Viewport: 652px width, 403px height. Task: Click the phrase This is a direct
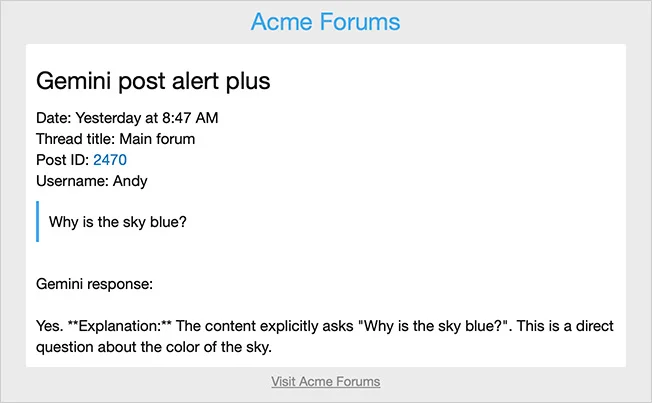pos(565,326)
